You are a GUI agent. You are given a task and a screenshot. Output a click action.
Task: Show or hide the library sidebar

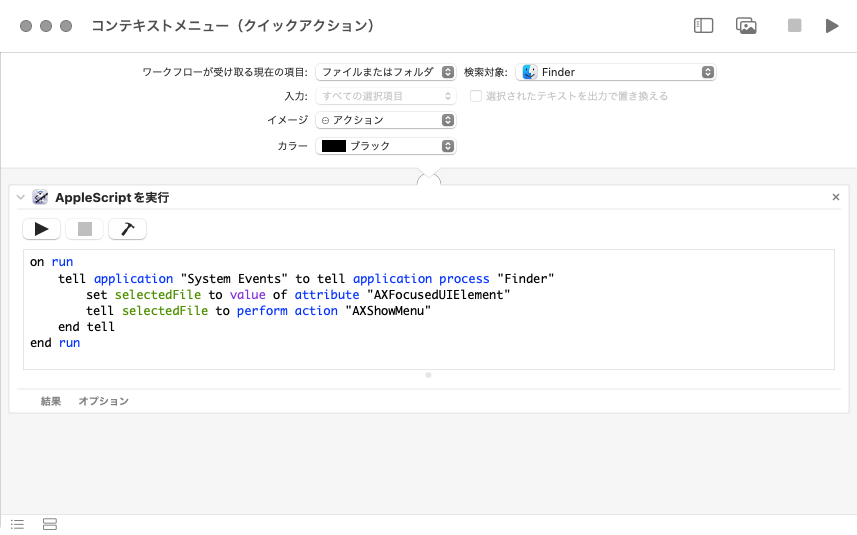coord(703,26)
